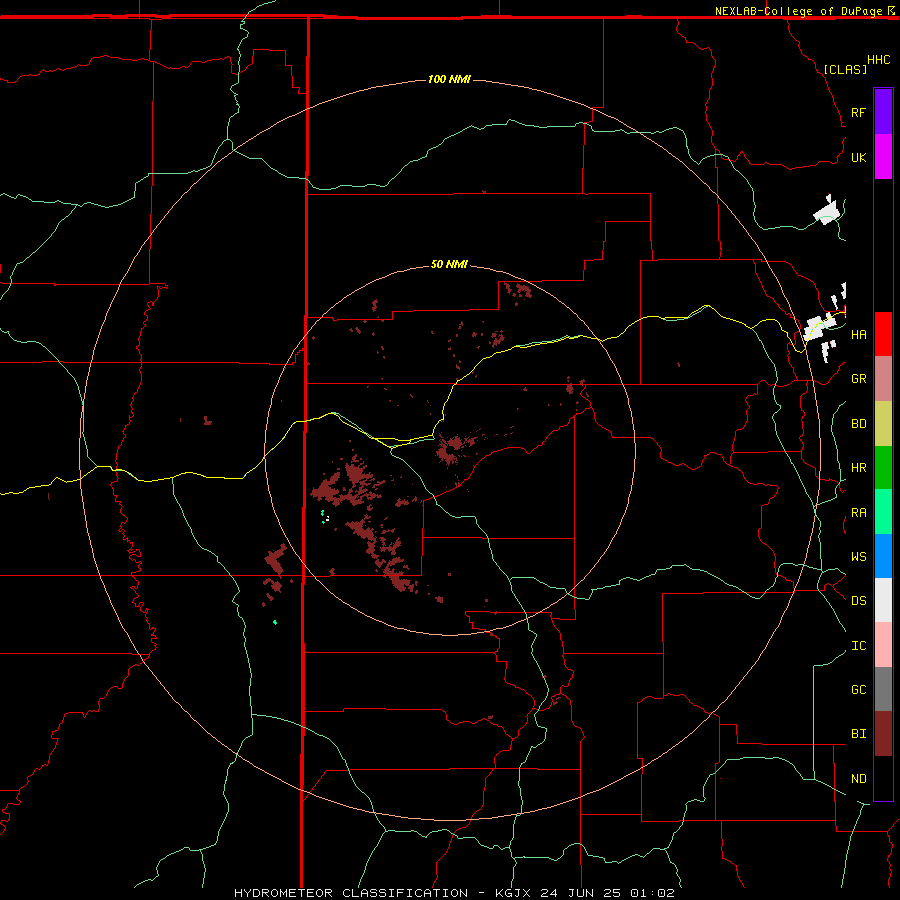Click the HR legend label text
This screenshot has height=900, width=900.
point(858,468)
